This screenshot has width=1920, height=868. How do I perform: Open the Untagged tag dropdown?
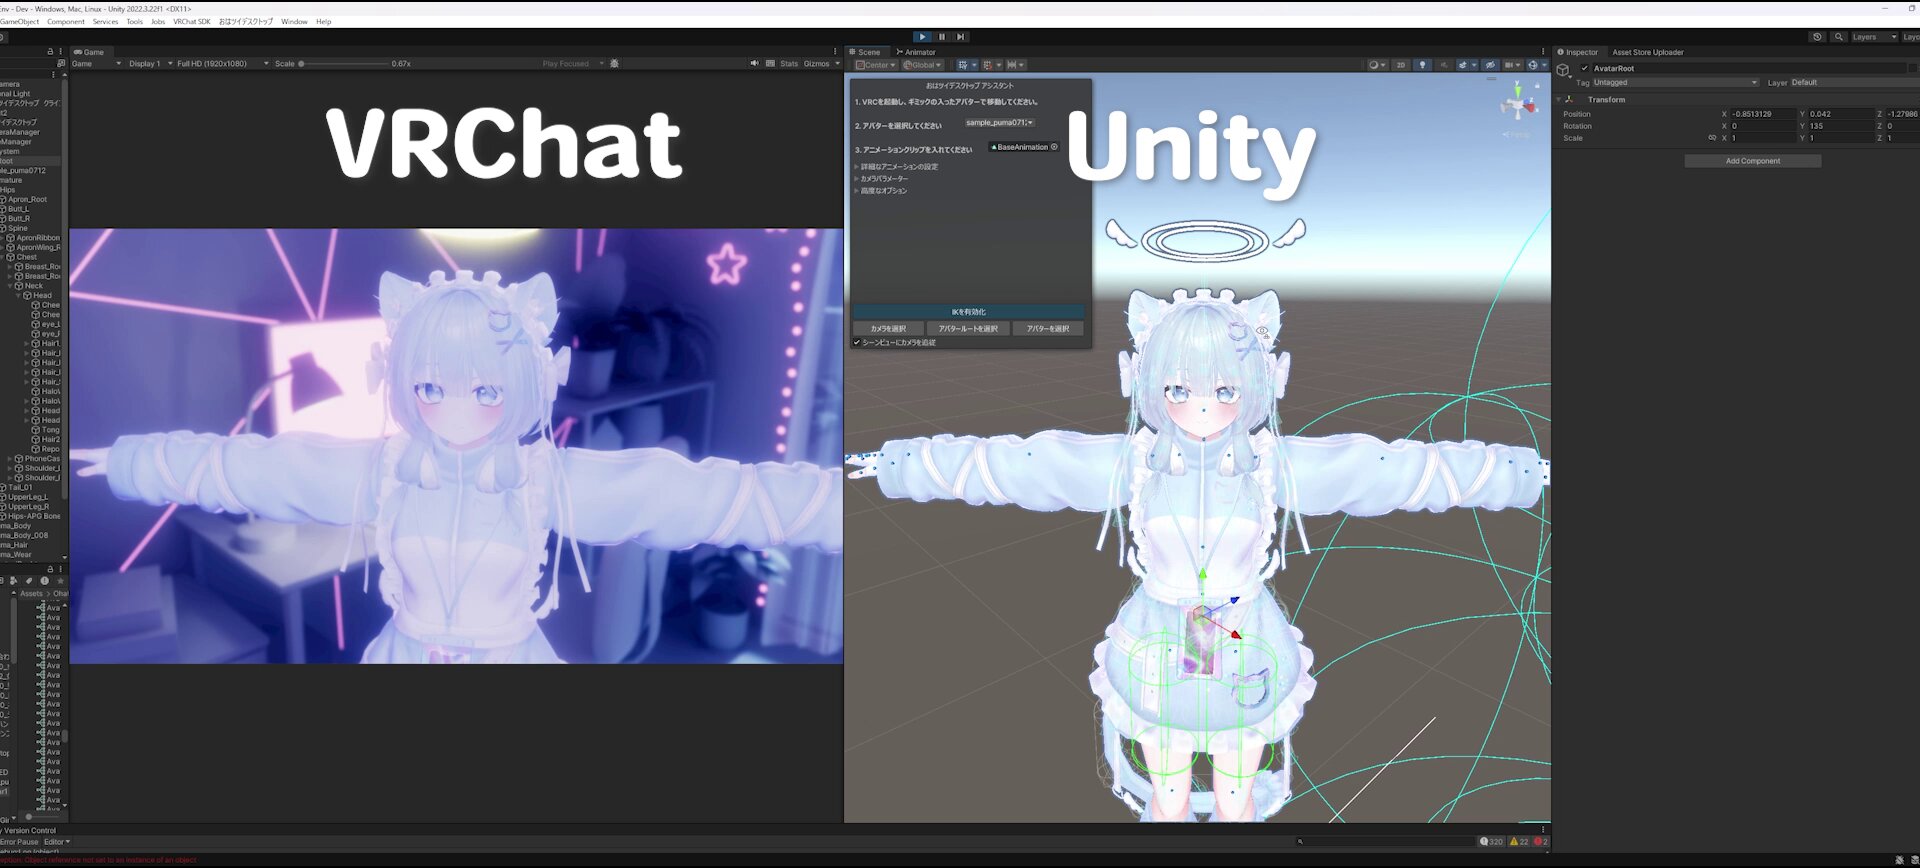point(1675,83)
